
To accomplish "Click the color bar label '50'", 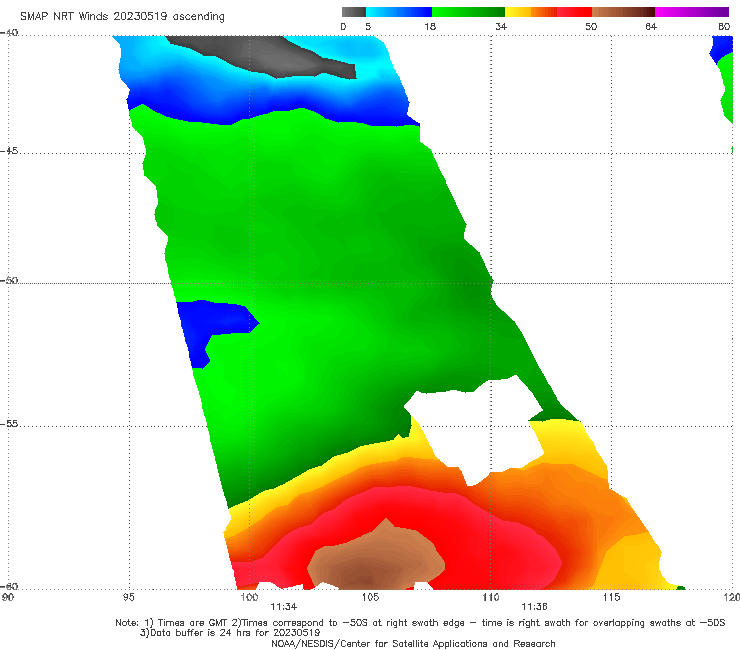I will click(x=591, y=27).
